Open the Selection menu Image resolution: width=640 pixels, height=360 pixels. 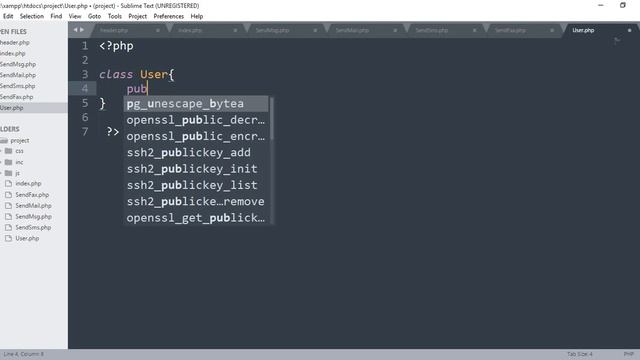[31, 16]
